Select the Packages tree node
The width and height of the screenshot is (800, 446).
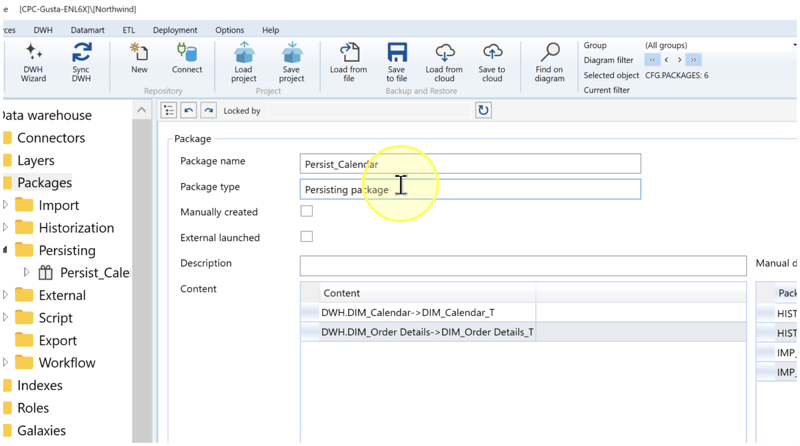click(x=44, y=183)
